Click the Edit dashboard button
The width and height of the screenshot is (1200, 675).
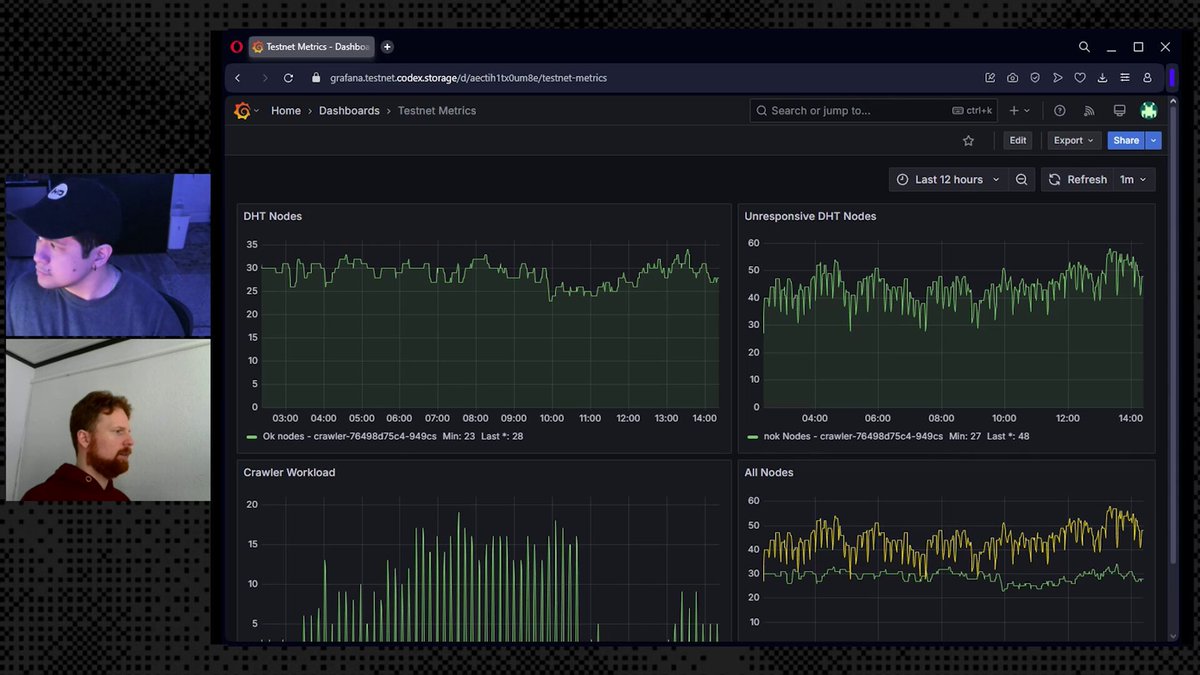1018,141
